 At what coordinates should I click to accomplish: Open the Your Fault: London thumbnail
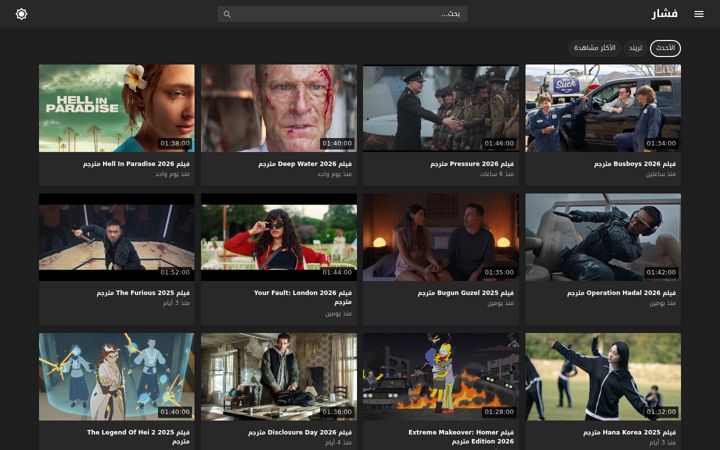click(x=279, y=237)
